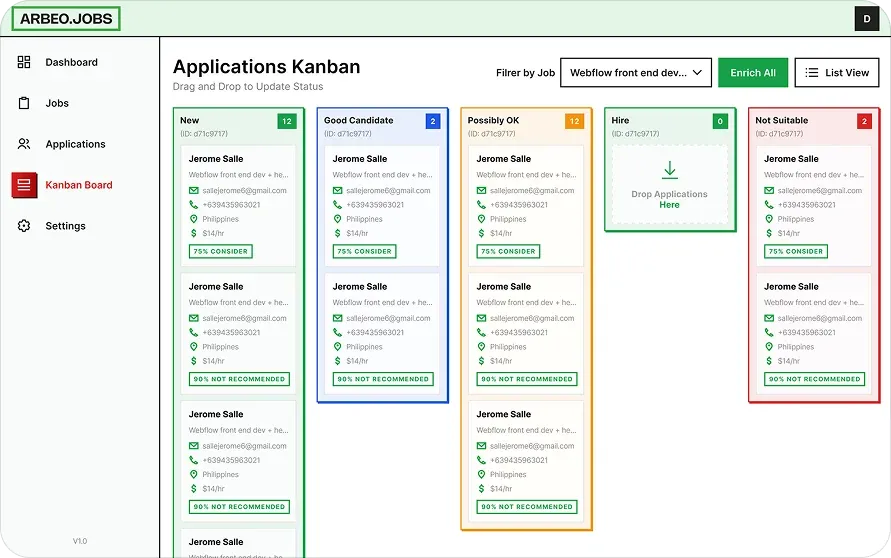The width and height of the screenshot is (891, 558).
Task: Click Jerome Salle name on Not Suitable 75% CONSIDER card
Action: coord(791,159)
